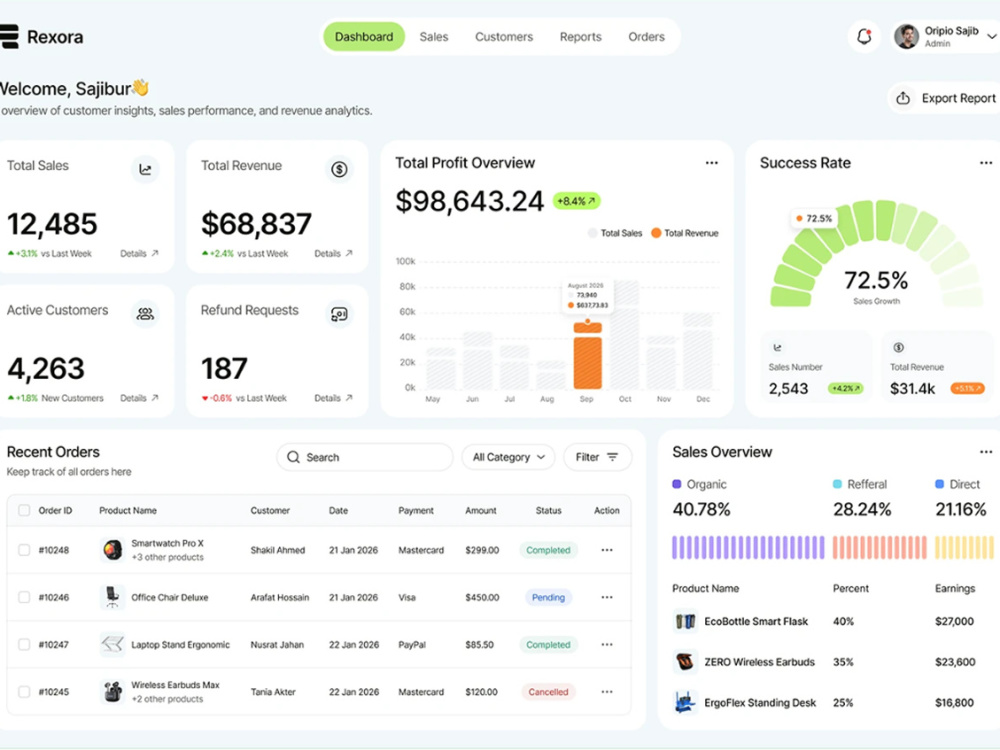Click the Oct bar in profit chart
Screen dimensions: 1000x750
pyautogui.click(x=625, y=335)
